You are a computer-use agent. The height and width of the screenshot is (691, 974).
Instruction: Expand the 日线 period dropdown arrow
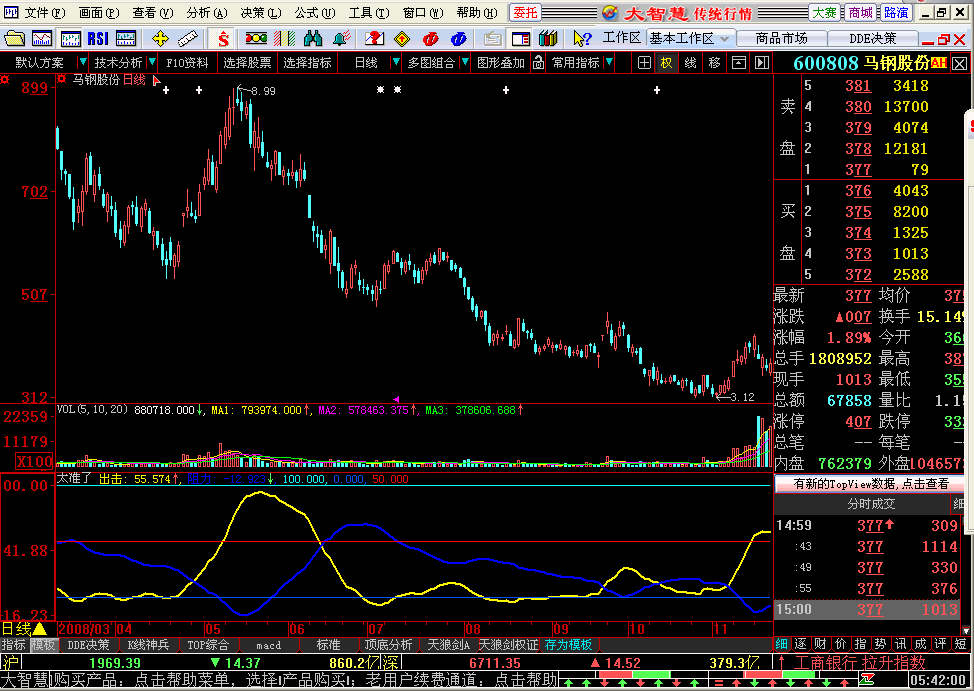[396, 62]
